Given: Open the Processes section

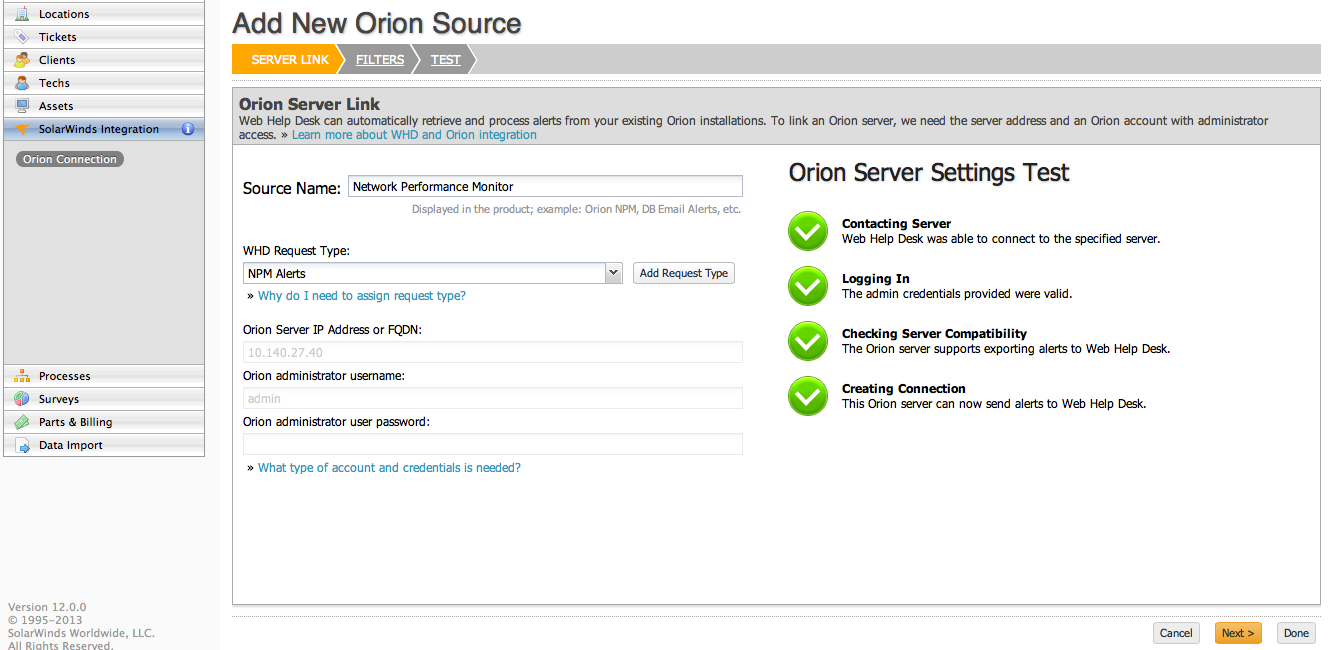Looking at the screenshot, I should (x=104, y=376).
